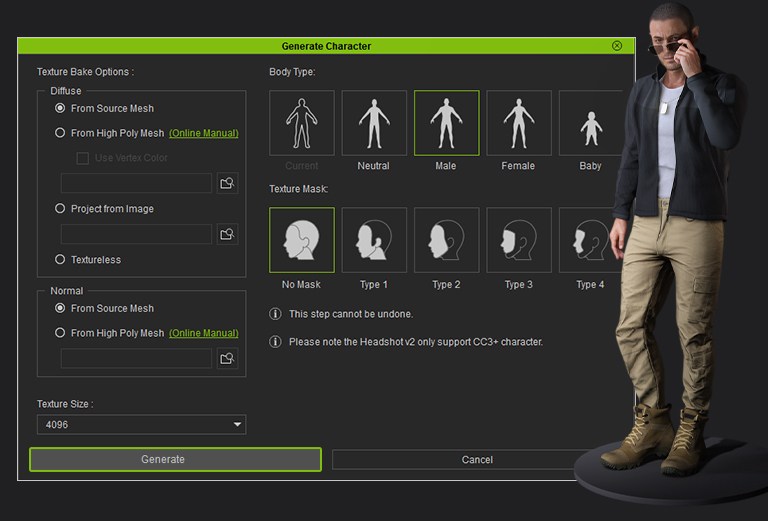This screenshot has height=521, width=768.
Task: Select Project from Image radio button
Action: [x=61, y=209]
